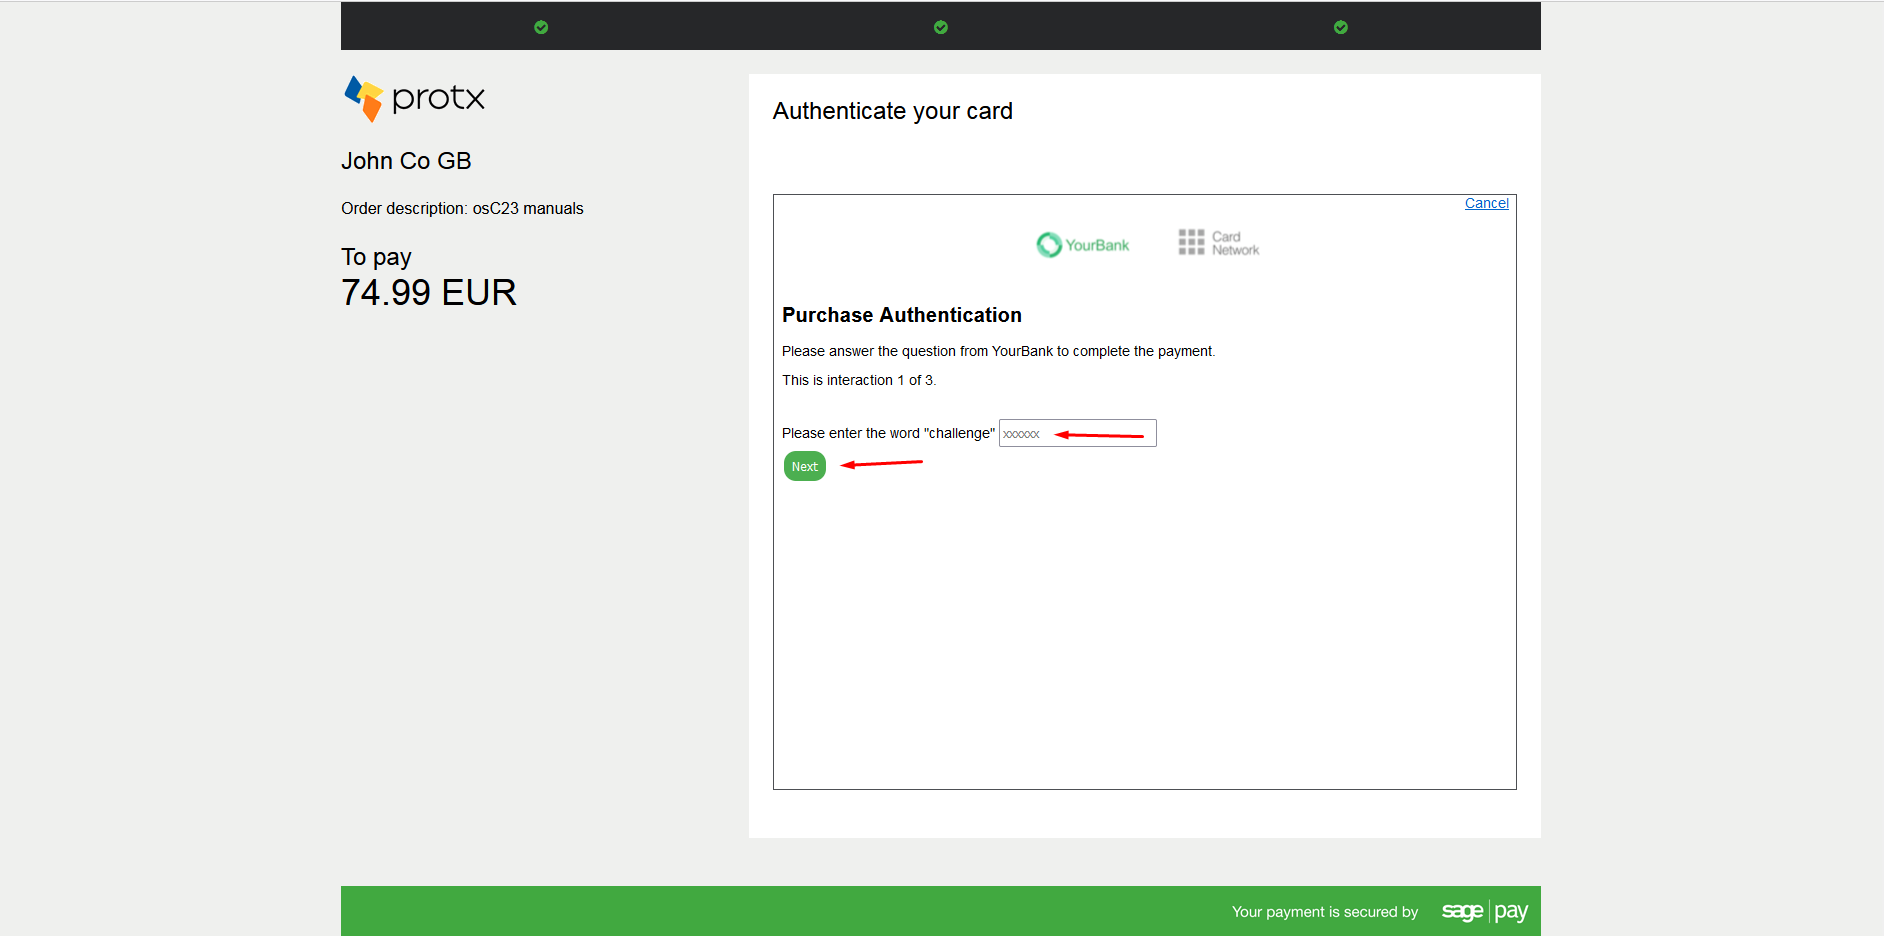Click the protx logo
The height and width of the screenshot is (936, 1884).
click(414, 98)
